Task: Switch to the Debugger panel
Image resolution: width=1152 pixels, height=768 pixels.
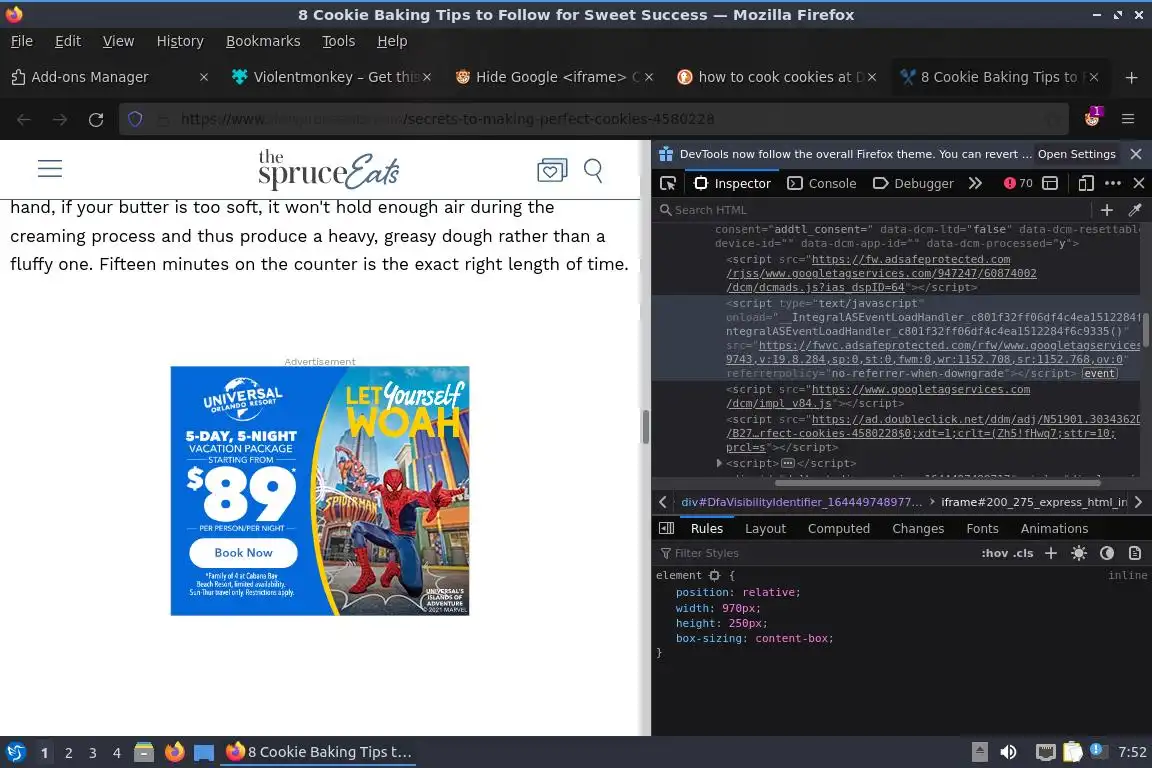Action: coord(913,183)
